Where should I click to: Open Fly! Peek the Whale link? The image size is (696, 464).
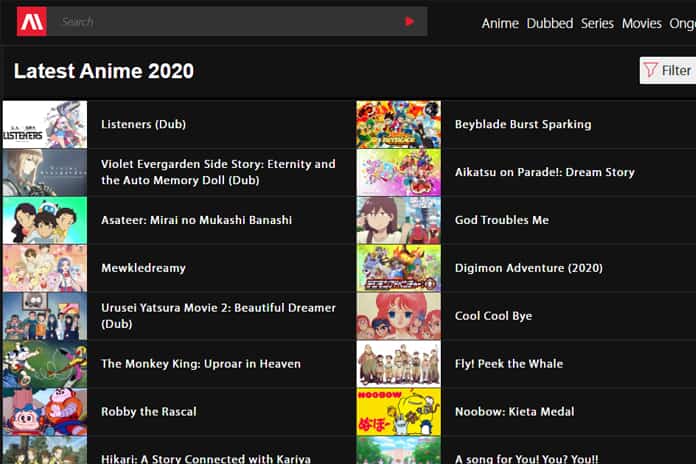click(509, 364)
